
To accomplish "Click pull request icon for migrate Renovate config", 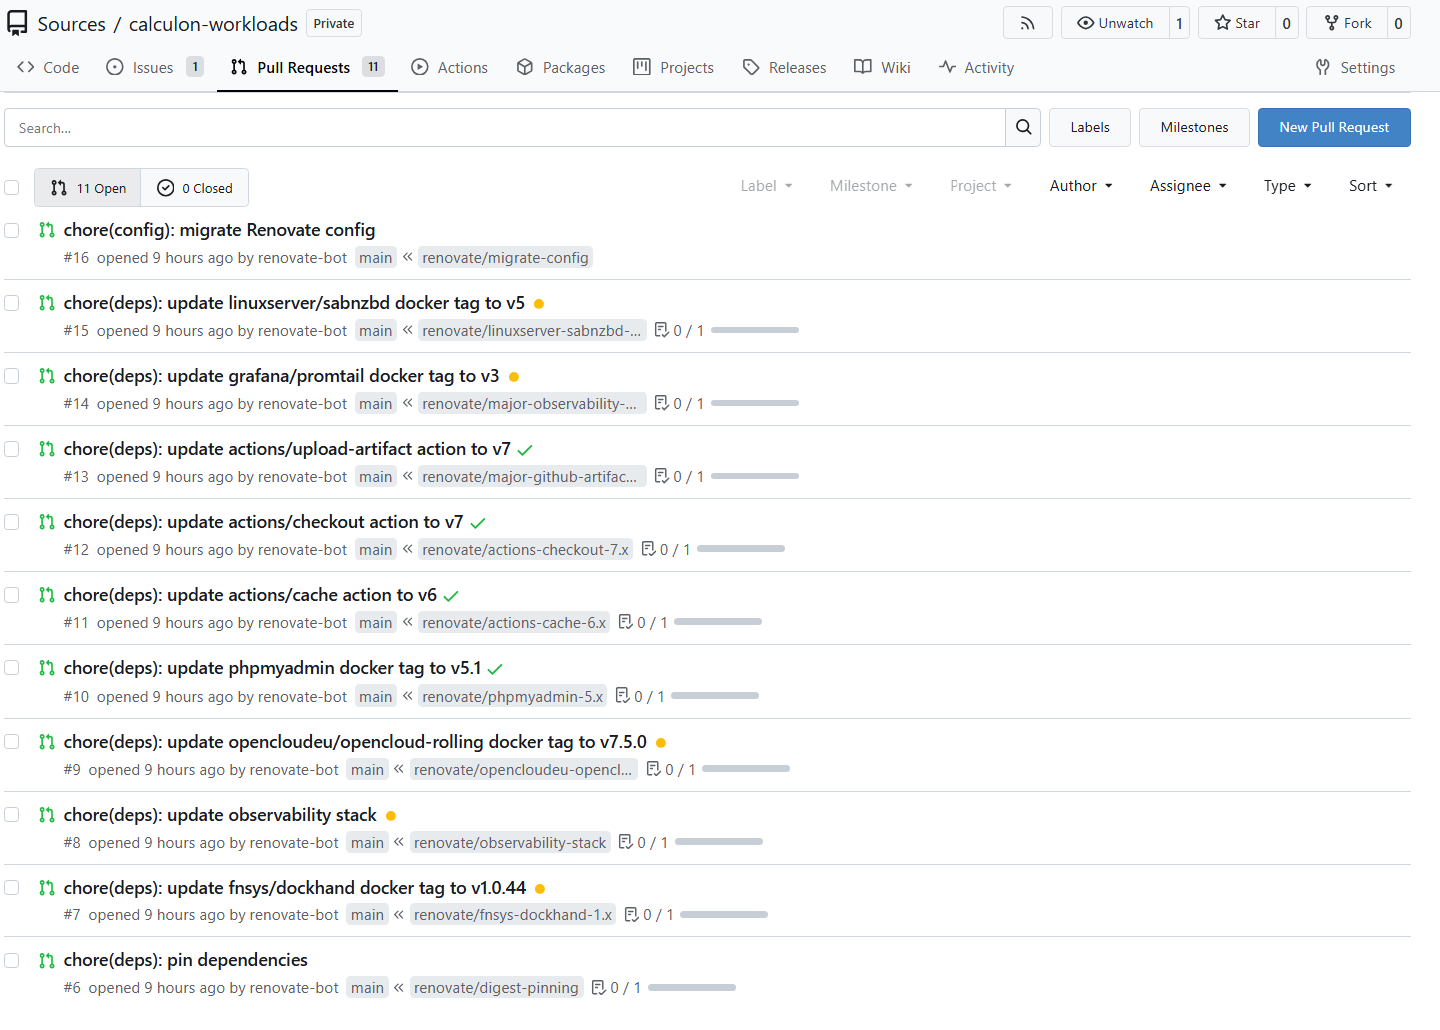I will point(46,230).
